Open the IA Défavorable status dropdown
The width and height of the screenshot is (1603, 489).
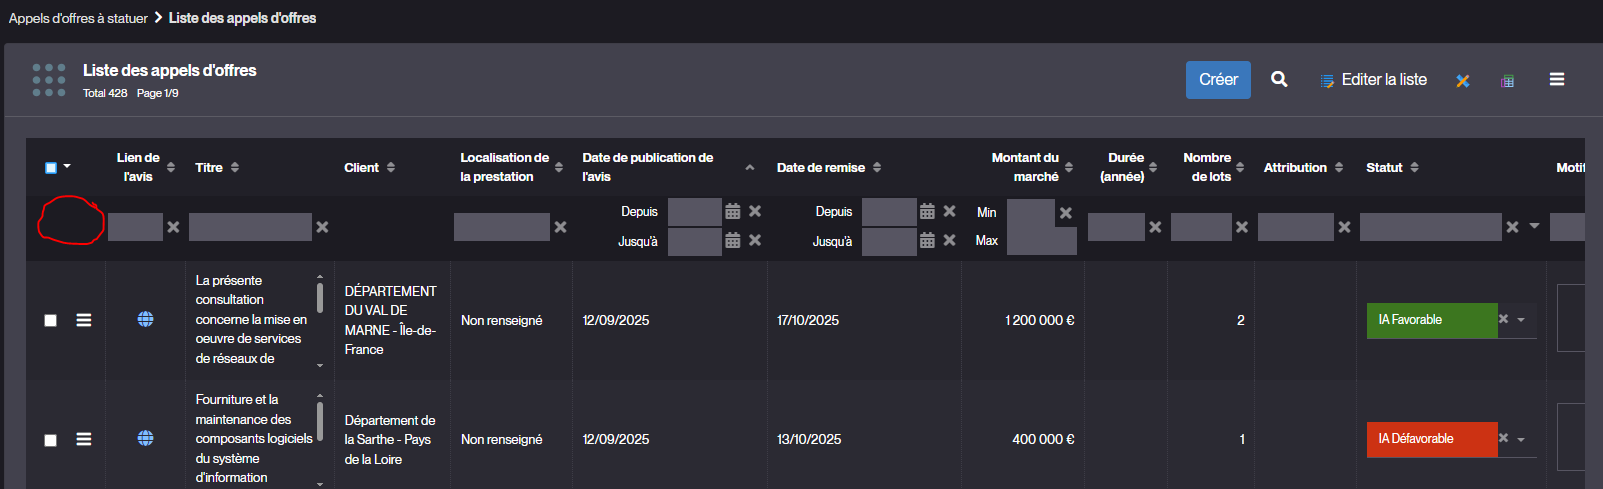click(1521, 440)
